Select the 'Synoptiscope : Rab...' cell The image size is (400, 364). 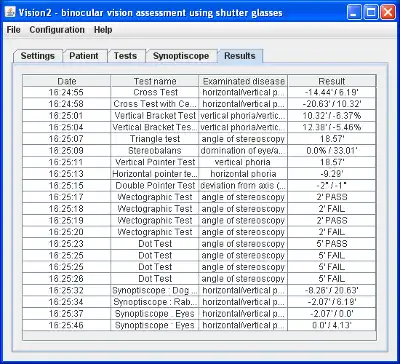click(155, 302)
